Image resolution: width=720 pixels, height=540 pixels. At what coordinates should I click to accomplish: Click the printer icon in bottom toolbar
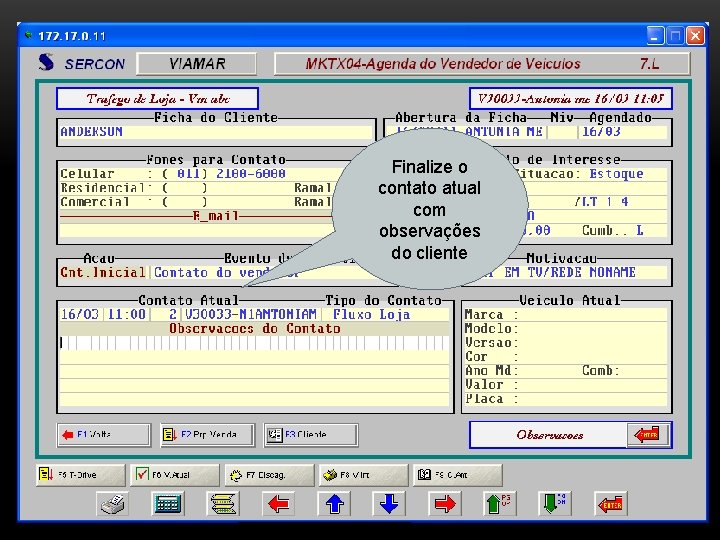pyautogui.click(x=112, y=504)
